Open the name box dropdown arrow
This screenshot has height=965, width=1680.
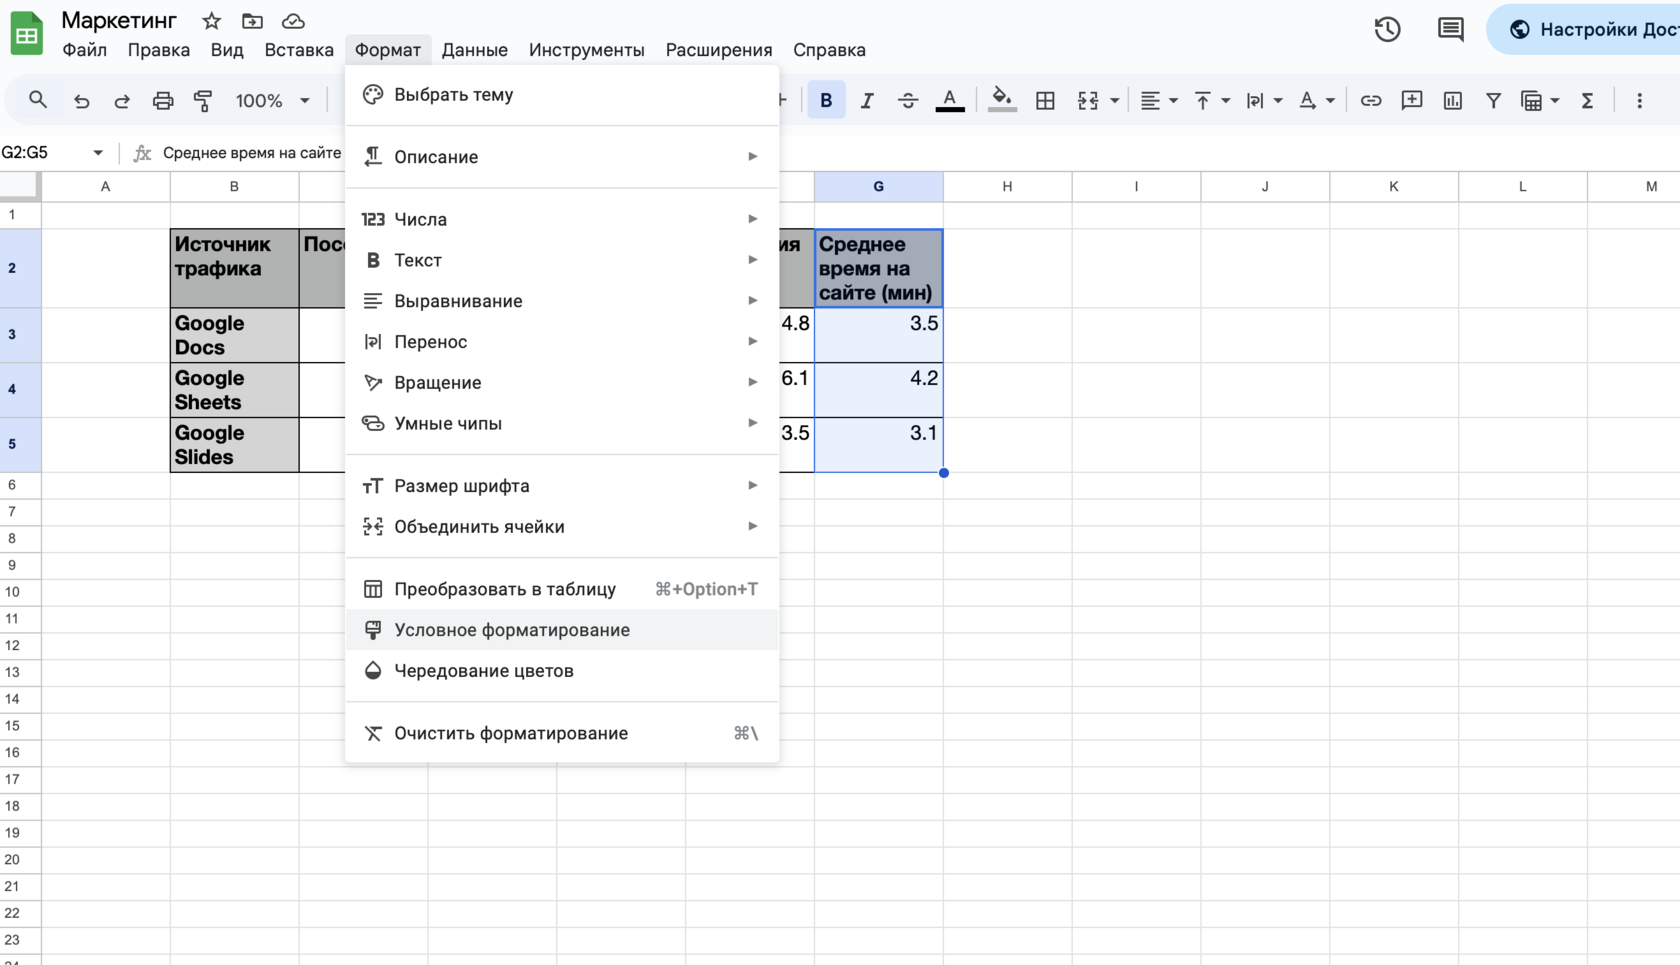(x=98, y=153)
